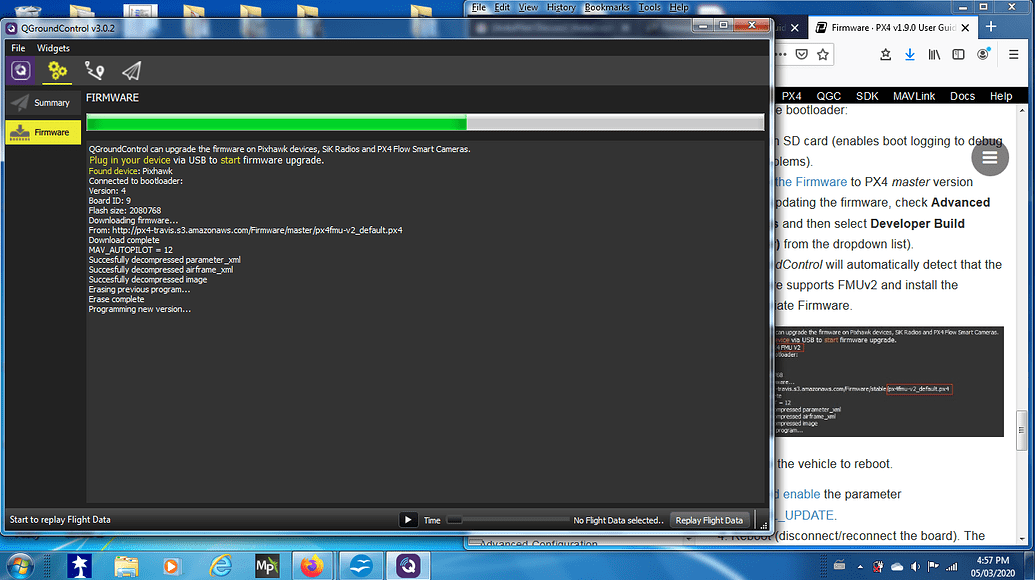Open the Firefox History menu

561,7
